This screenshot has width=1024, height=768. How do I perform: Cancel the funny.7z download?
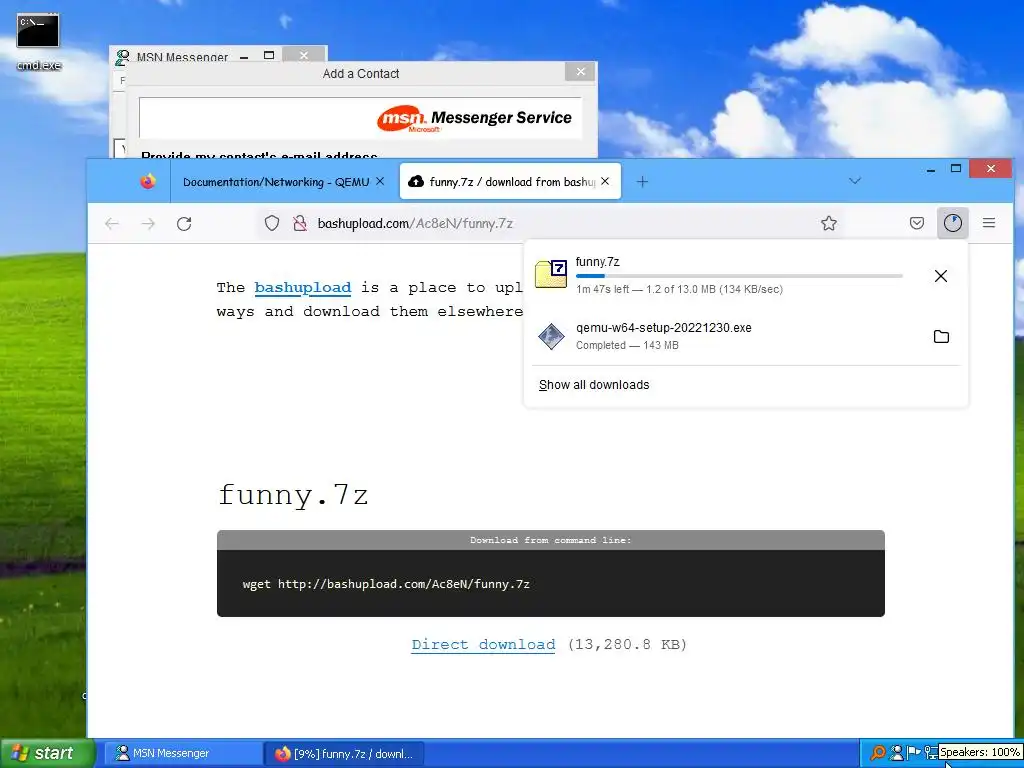[x=940, y=276]
